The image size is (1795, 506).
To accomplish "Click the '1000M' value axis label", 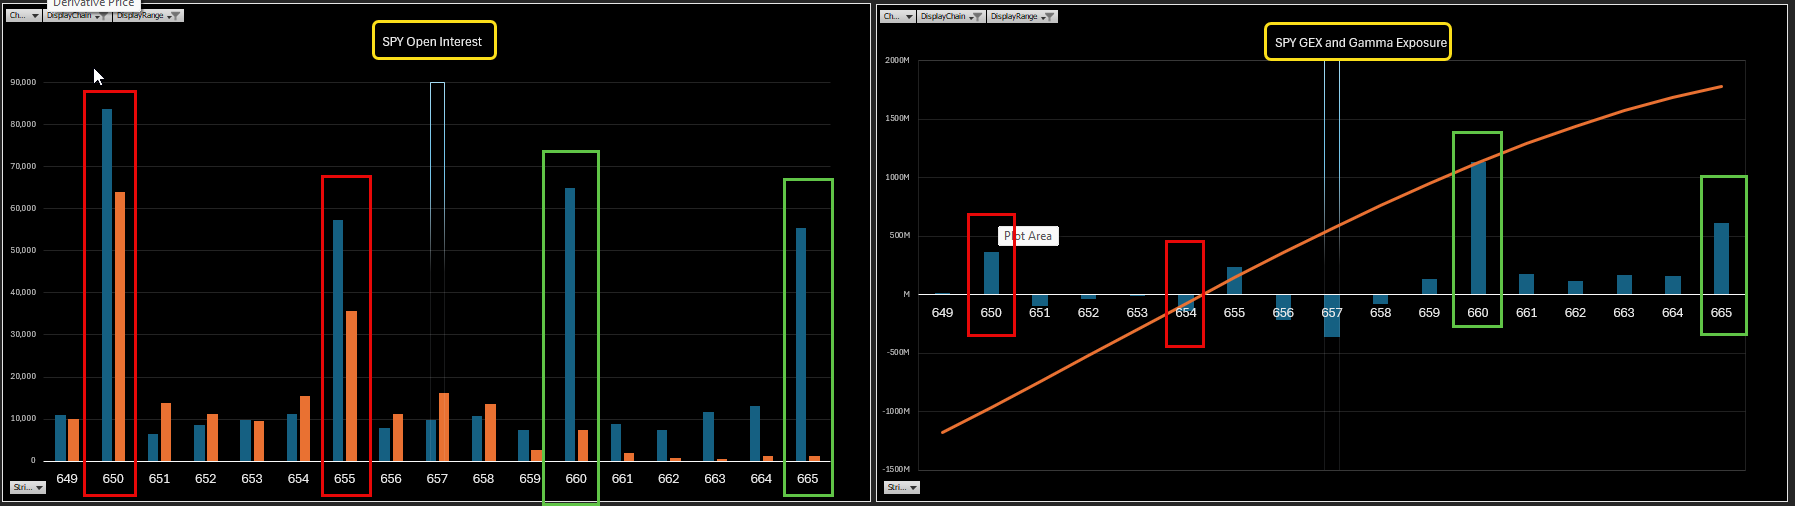I will click(897, 177).
